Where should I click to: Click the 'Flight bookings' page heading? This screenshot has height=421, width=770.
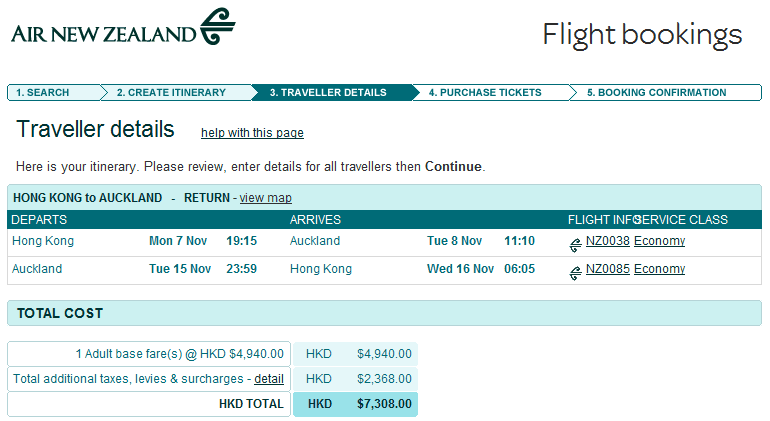[x=642, y=35]
